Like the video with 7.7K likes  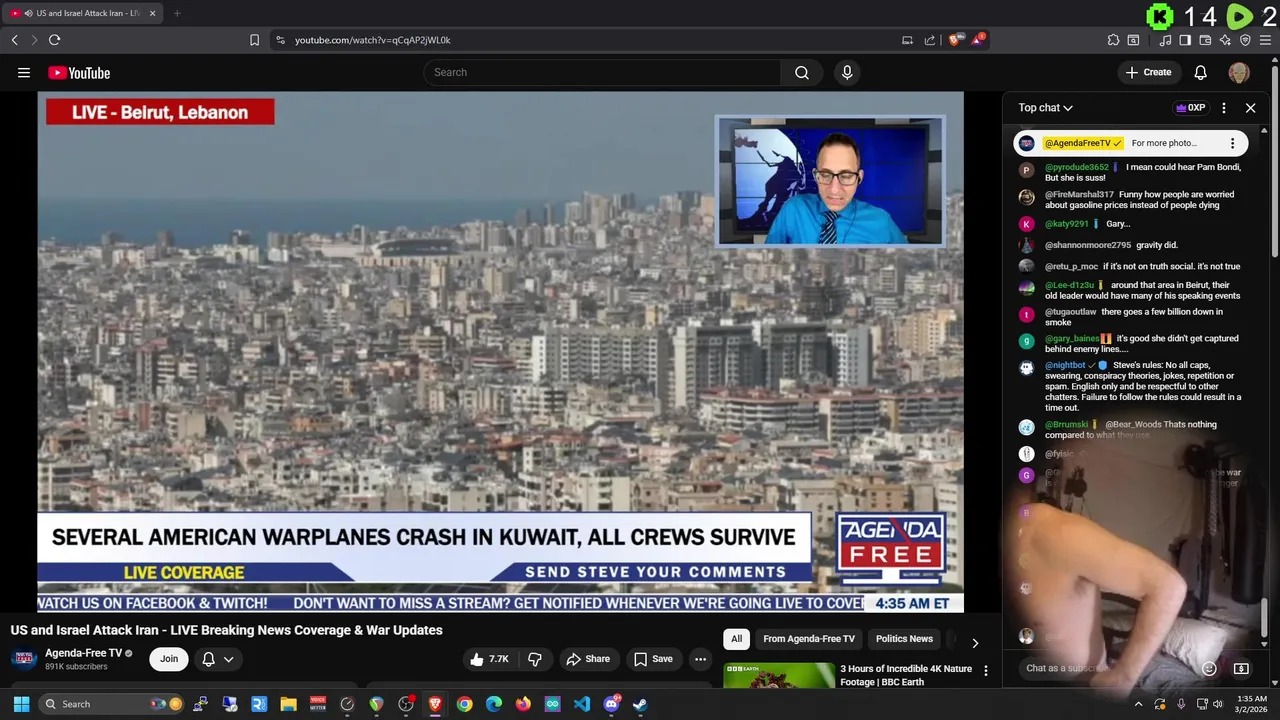[489, 659]
